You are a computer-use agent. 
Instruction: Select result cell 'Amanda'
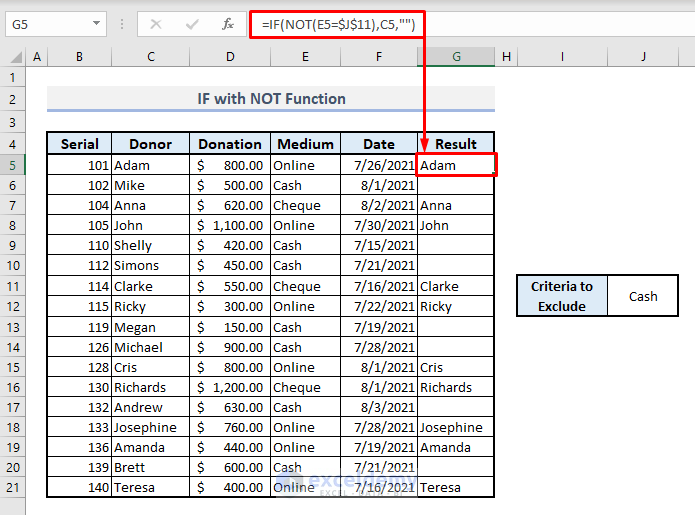pyautogui.click(x=456, y=447)
